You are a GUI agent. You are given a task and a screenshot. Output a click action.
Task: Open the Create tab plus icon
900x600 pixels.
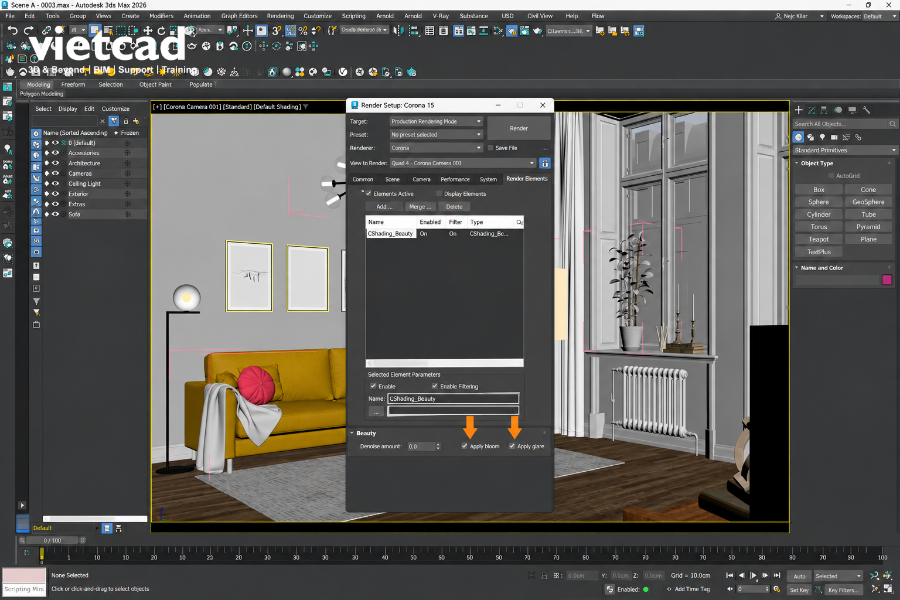pos(798,110)
